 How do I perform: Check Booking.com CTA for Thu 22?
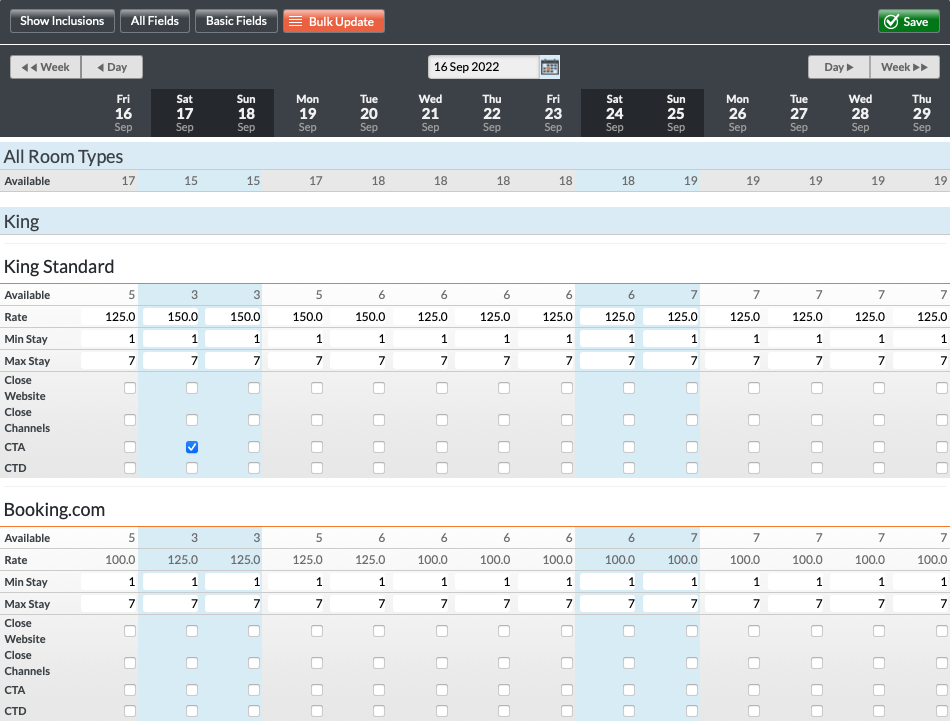[504, 690]
